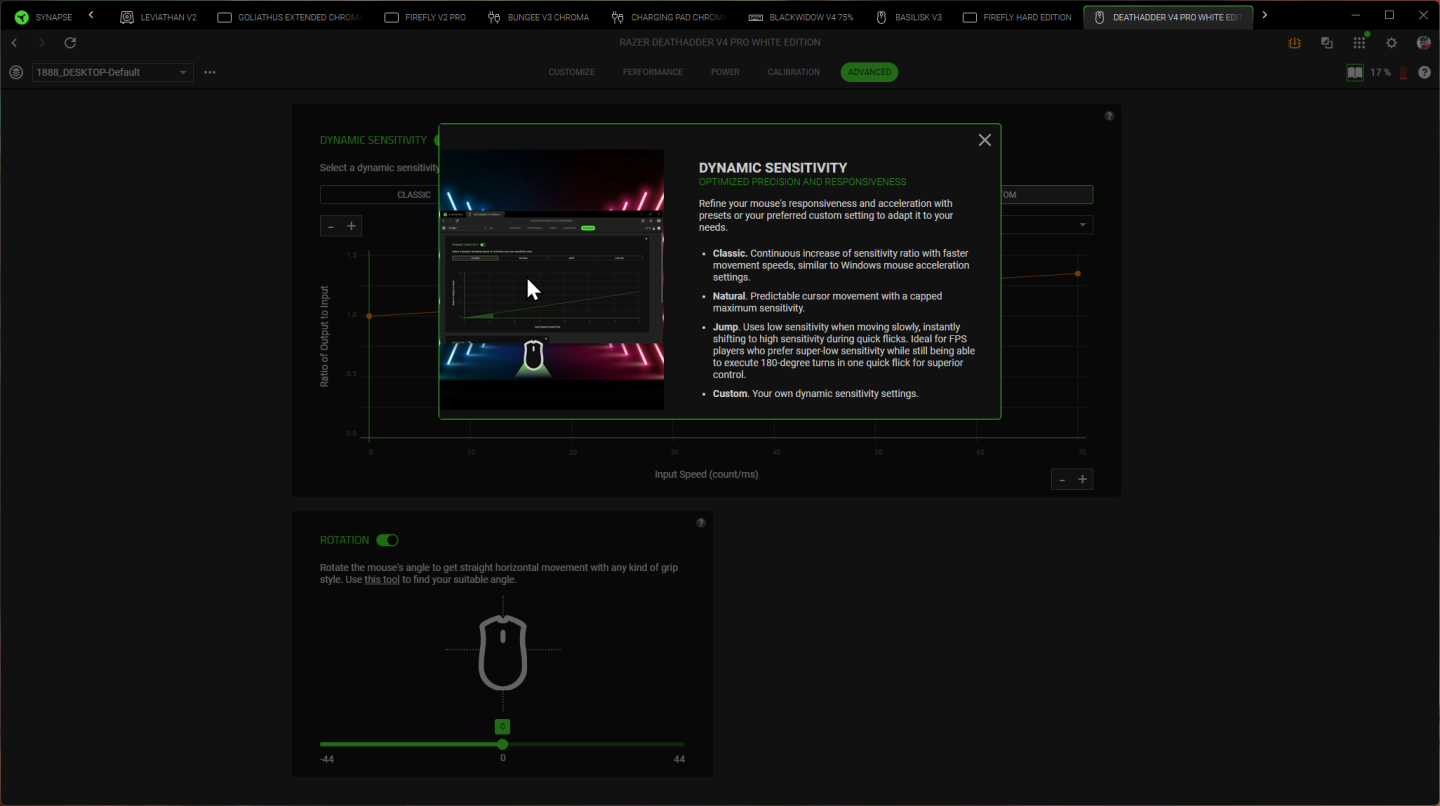Click the Basilisk V3 mouse icon
This screenshot has width=1440, height=806.
point(881,17)
